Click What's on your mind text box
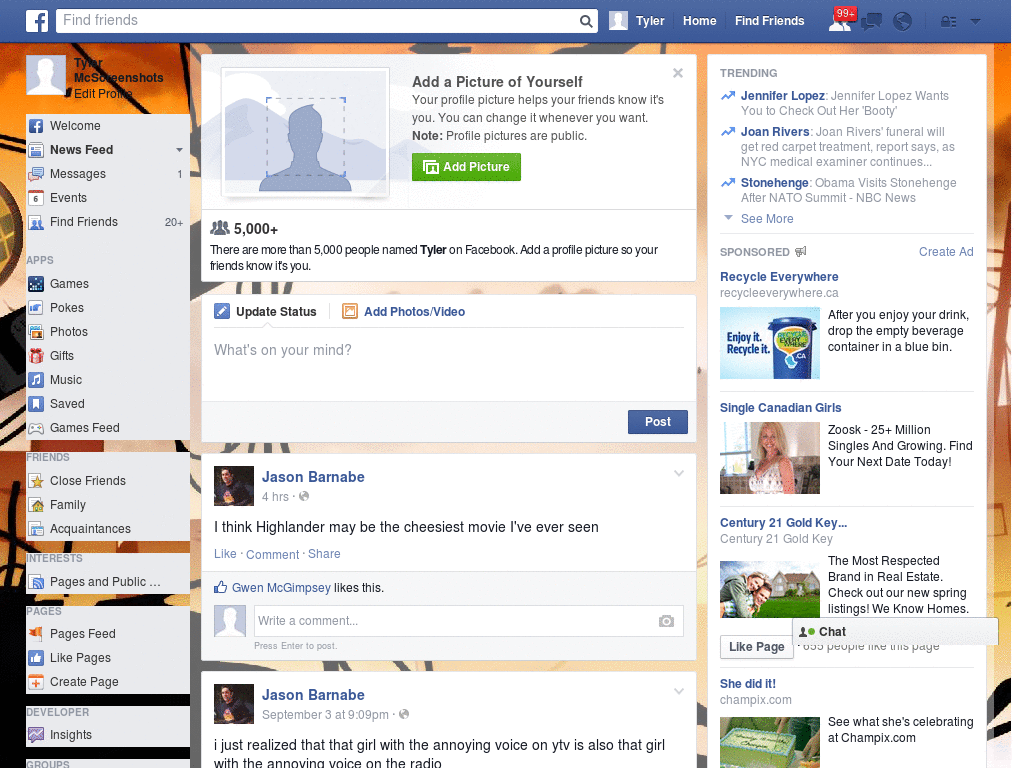The image size is (1024, 768). (x=449, y=366)
